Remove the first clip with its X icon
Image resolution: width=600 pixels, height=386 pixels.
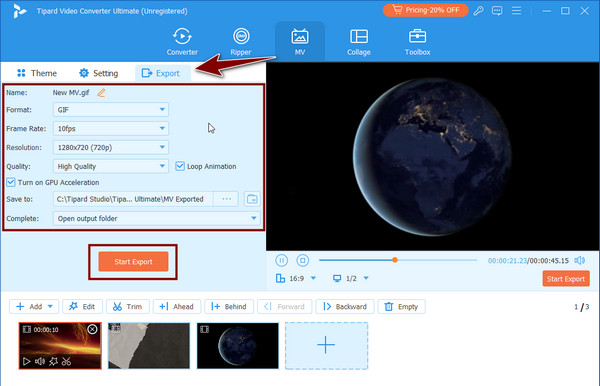92,329
